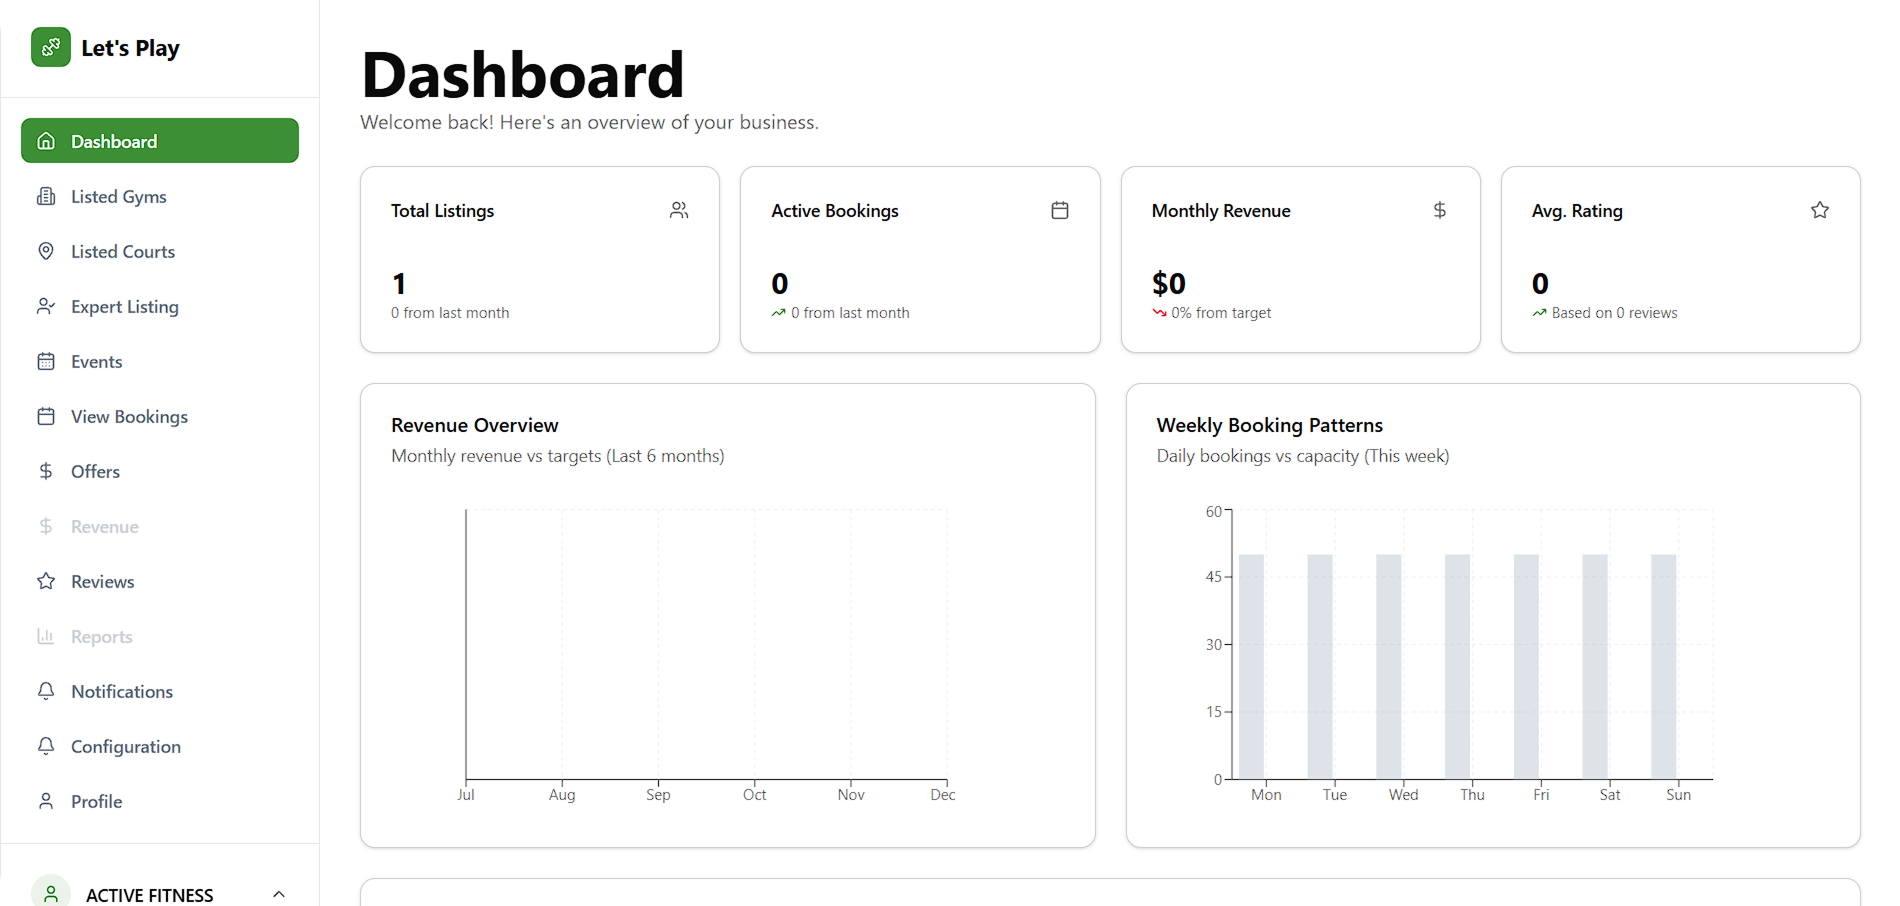This screenshot has width=1900, height=906.
Task: Open Offers from the sidebar
Action: [160, 471]
